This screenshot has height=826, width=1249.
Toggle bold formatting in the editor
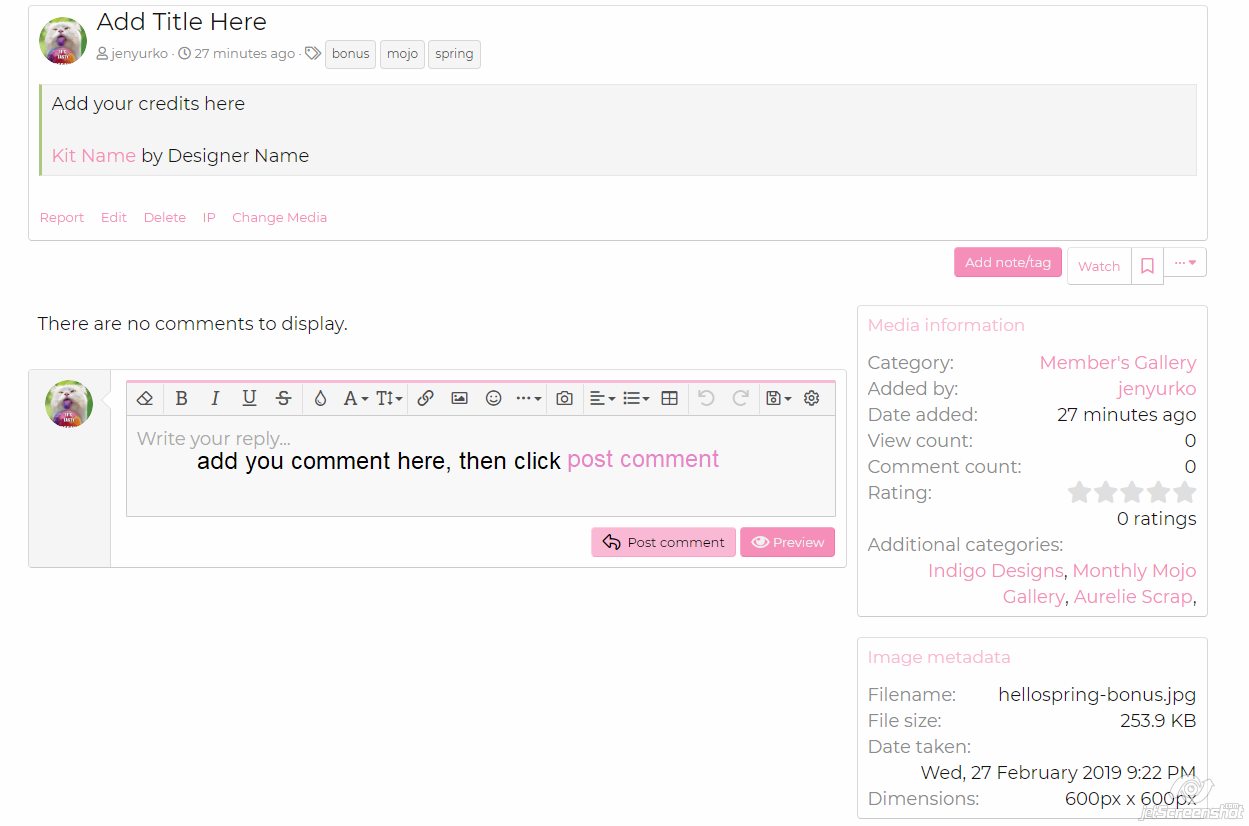point(181,398)
